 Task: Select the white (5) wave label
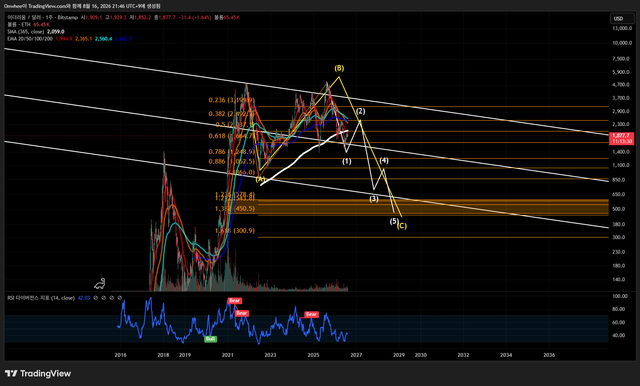[393, 221]
